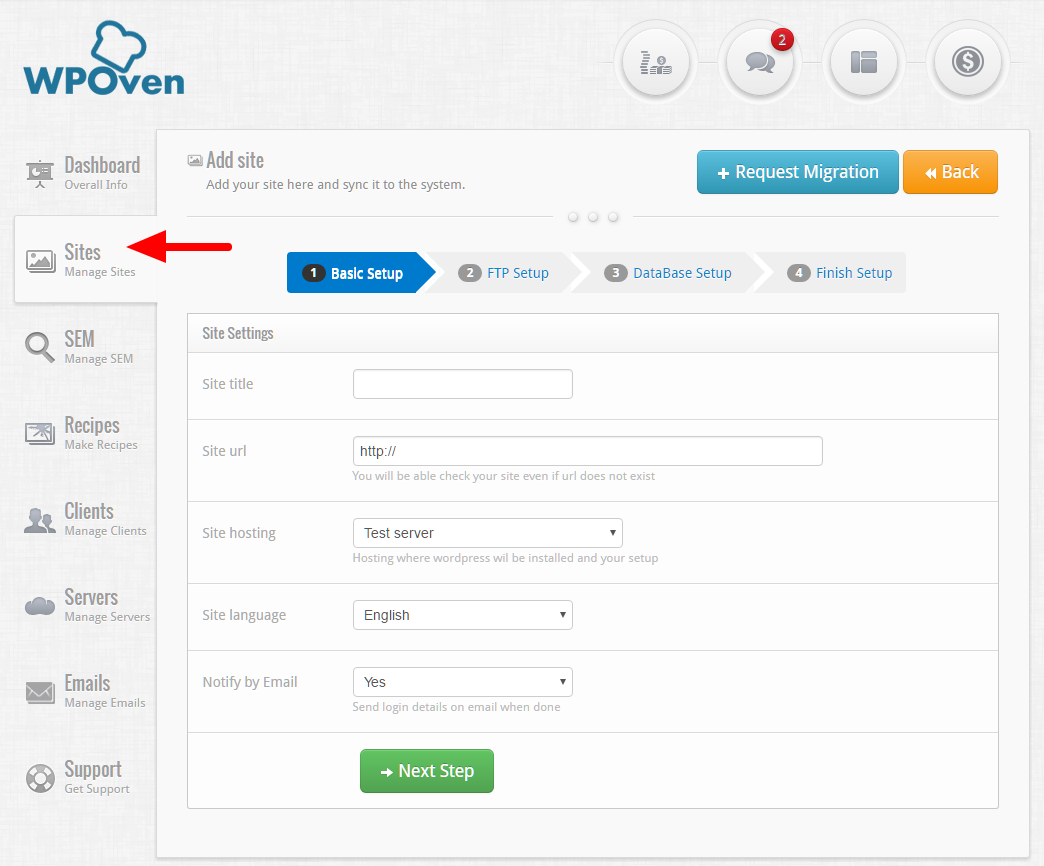Expand the Site language dropdown
This screenshot has width=1044, height=866.
click(462, 615)
